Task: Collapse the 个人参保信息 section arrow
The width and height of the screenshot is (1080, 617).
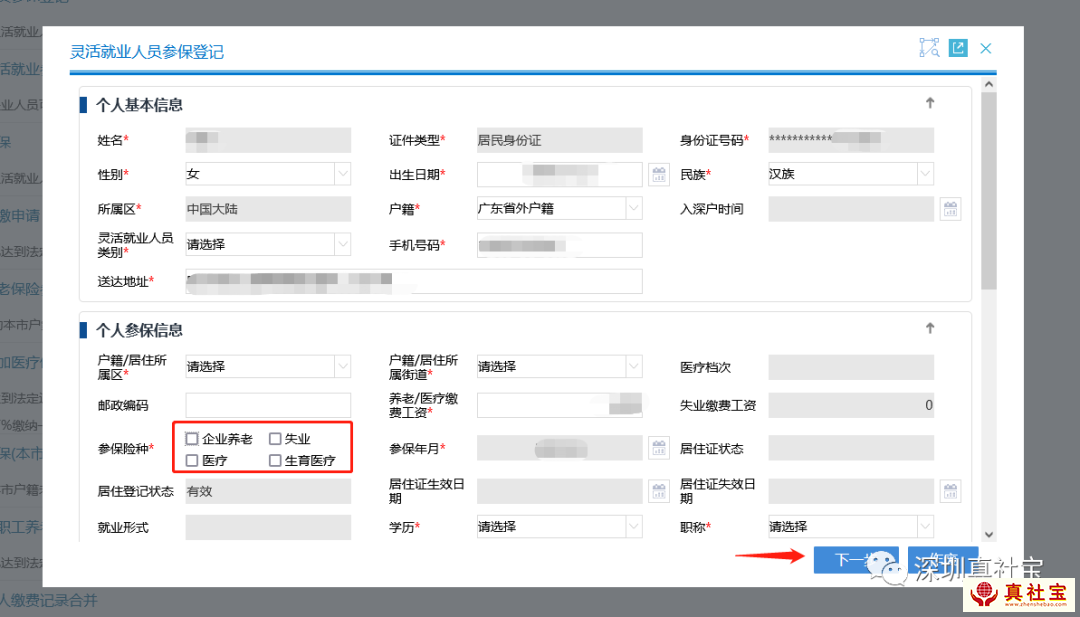Action: tap(930, 328)
